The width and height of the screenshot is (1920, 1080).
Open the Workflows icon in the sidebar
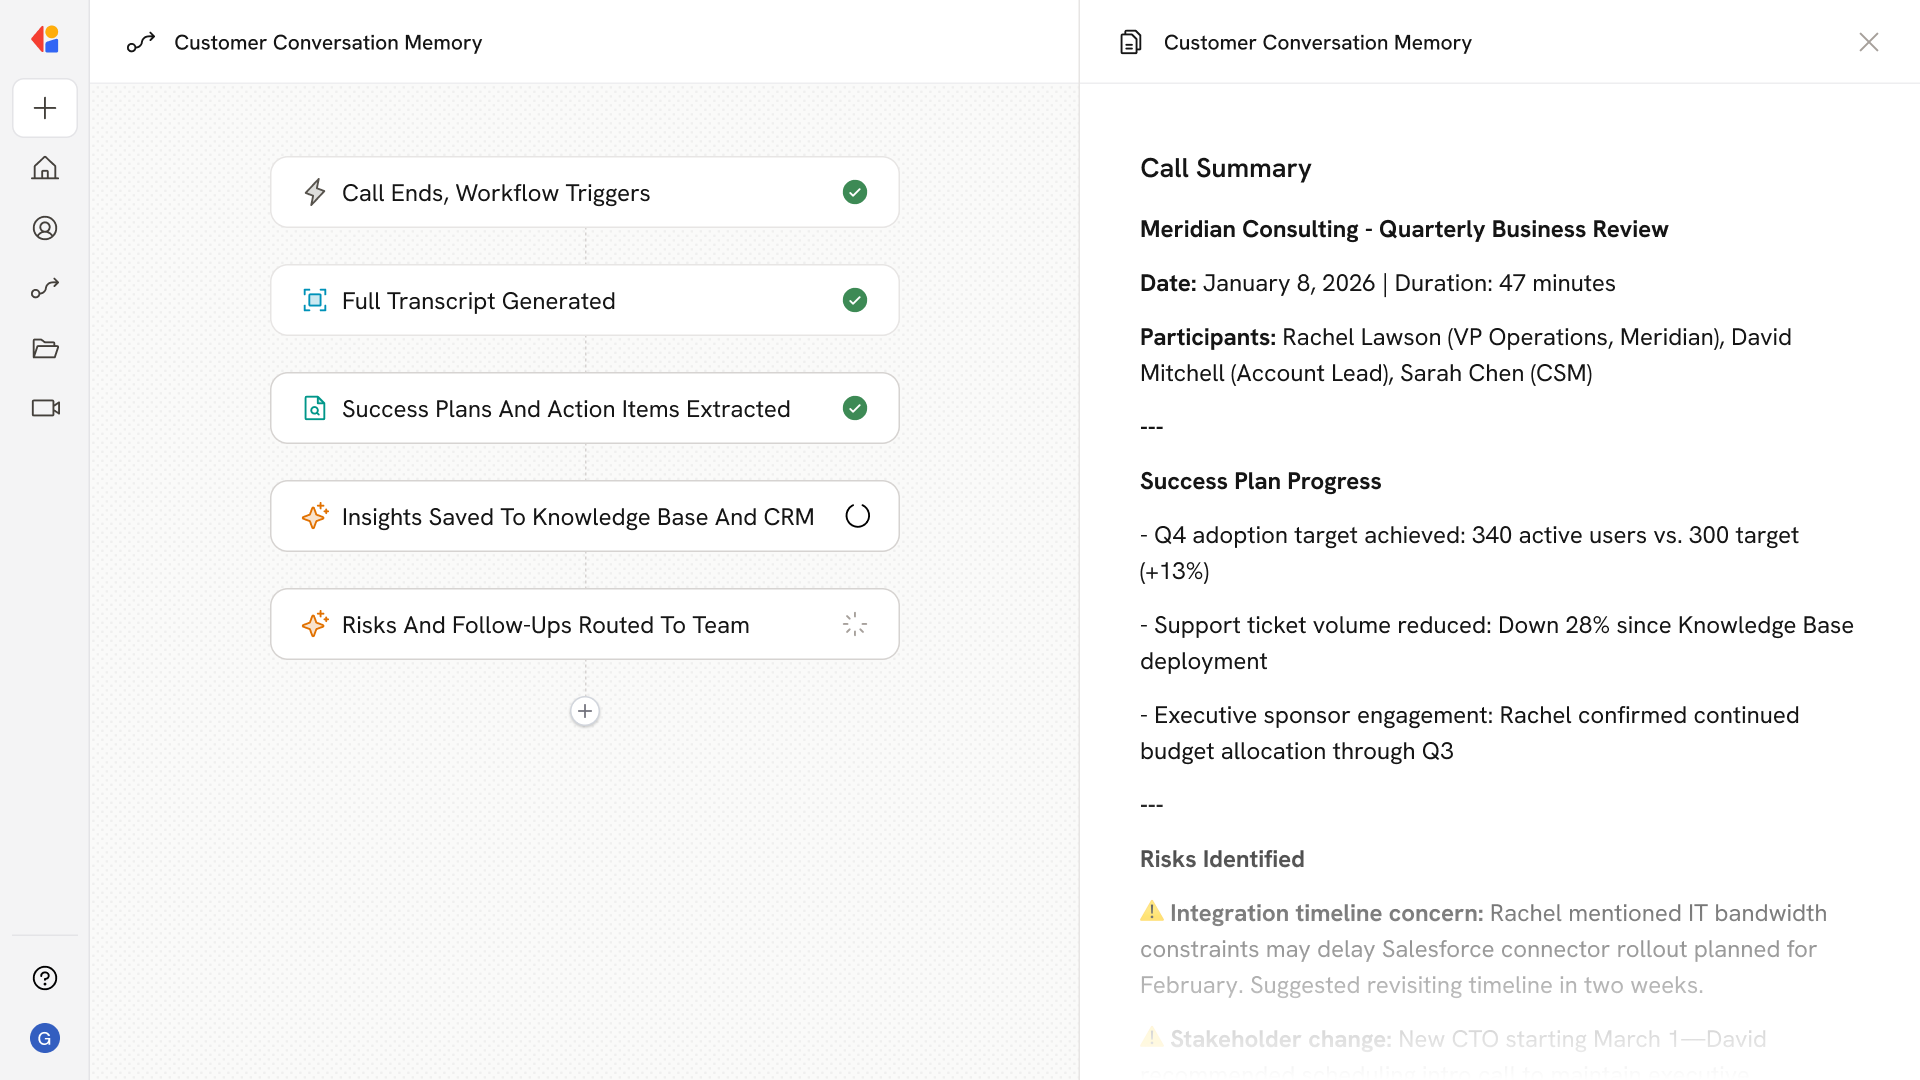(45, 288)
